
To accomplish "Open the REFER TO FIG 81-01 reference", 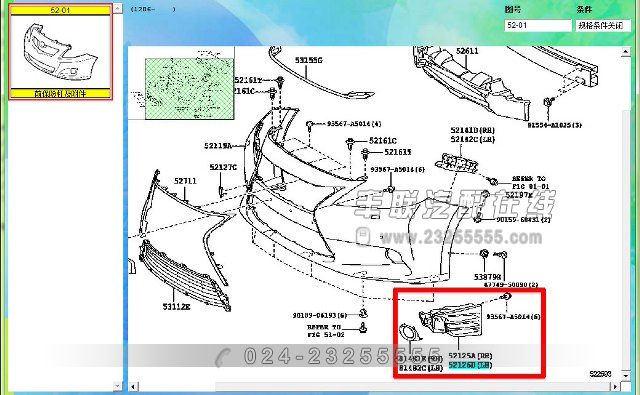I will point(530,182).
